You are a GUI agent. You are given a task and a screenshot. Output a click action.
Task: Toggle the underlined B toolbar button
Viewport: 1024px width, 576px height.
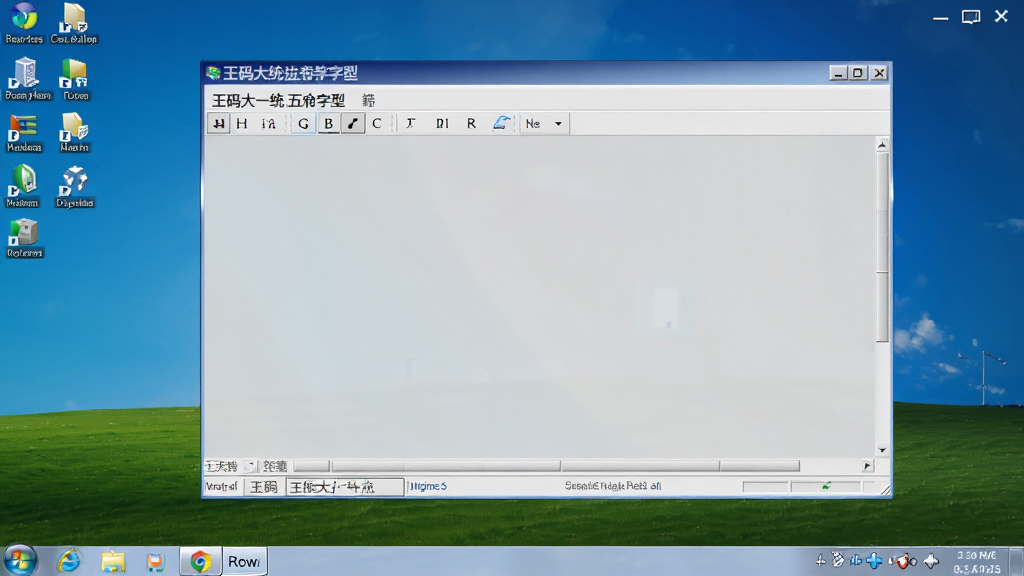(x=328, y=123)
